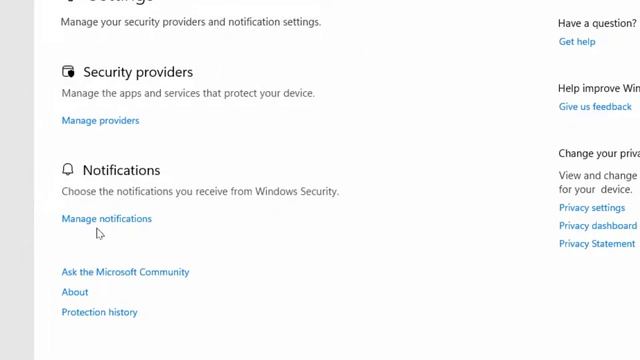
Task: Click 'Manage your security providers' description text
Action: pos(191,22)
